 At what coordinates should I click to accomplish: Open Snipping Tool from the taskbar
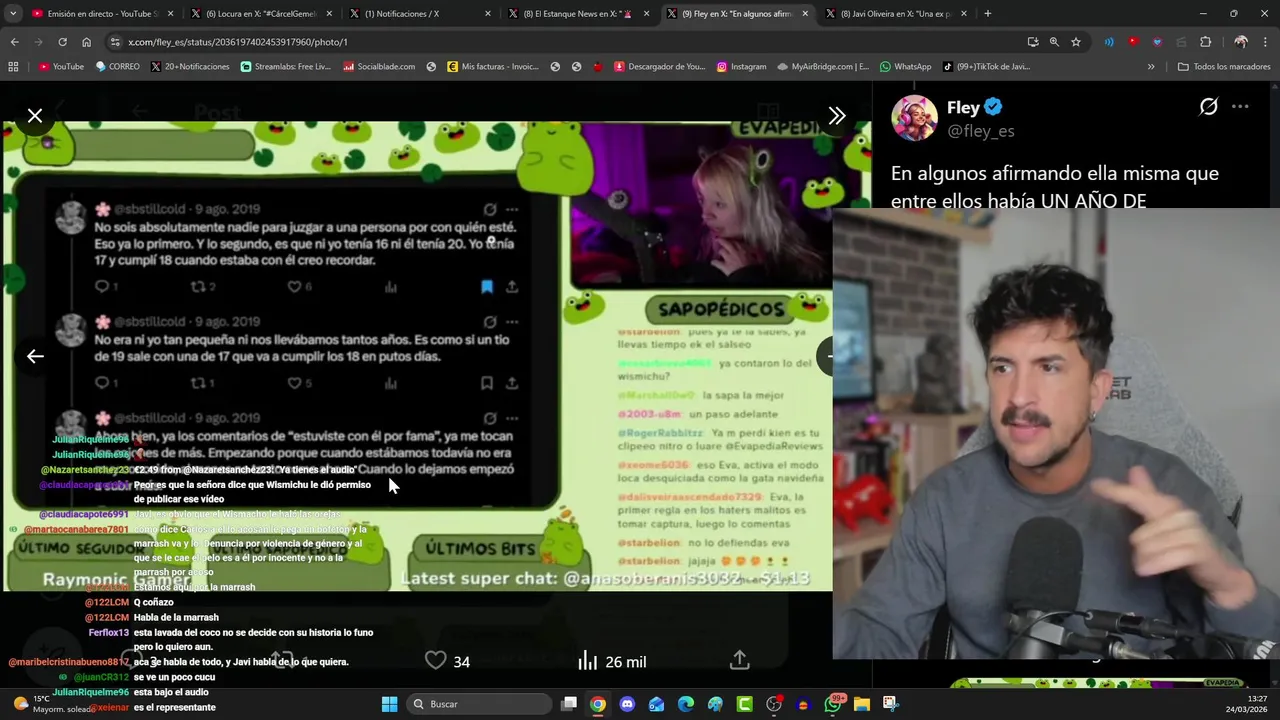point(891,704)
